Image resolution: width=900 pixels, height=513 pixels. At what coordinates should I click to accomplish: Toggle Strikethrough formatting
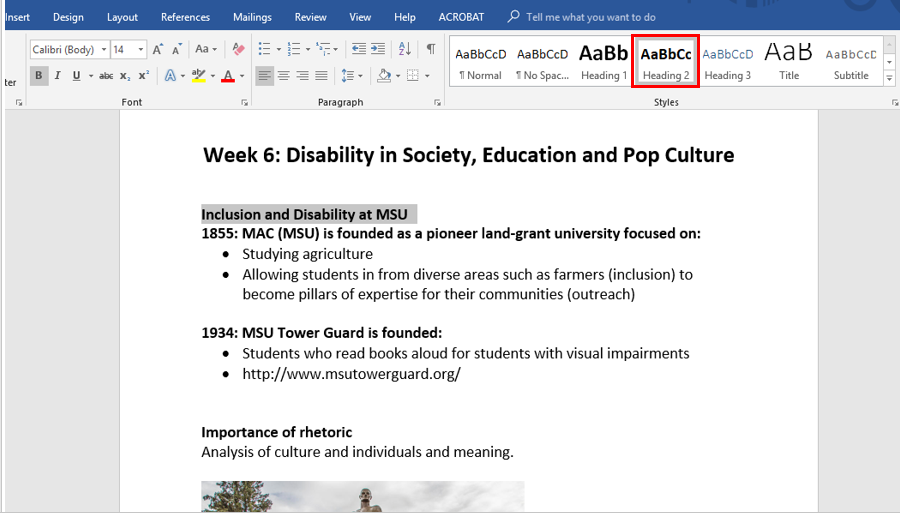(106, 75)
